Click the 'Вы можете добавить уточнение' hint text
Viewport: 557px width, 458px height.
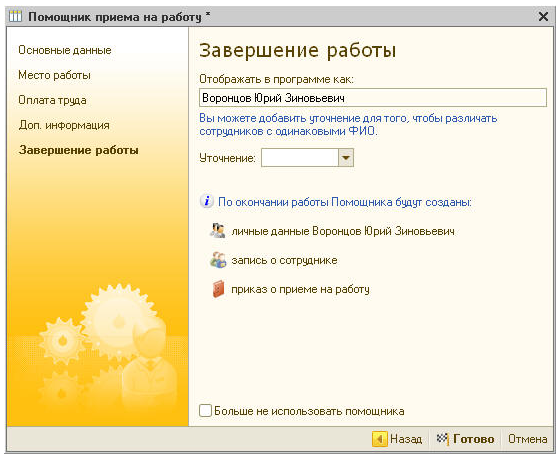pyautogui.click(x=348, y=124)
